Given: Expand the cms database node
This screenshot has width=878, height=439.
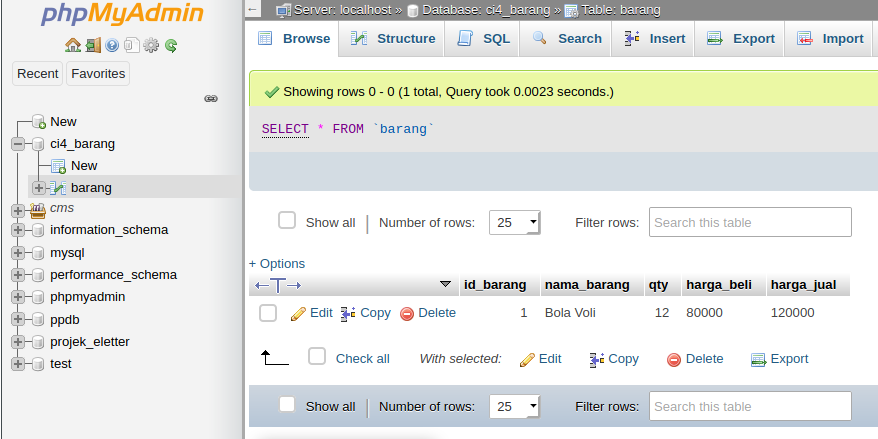Looking at the screenshot, I should click(x=18, y=211).
